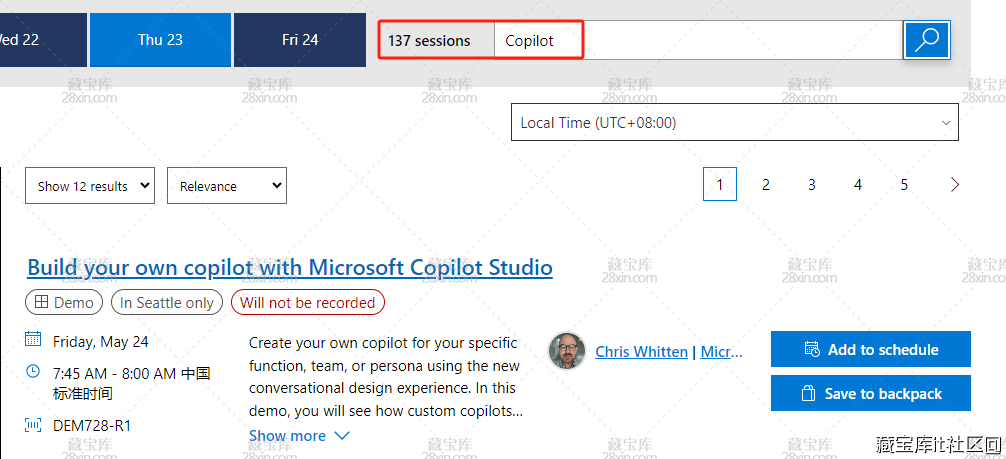Click the calendar icon beside Friday, May 24
Screen dimensions: 1006x459
point(33,339)
